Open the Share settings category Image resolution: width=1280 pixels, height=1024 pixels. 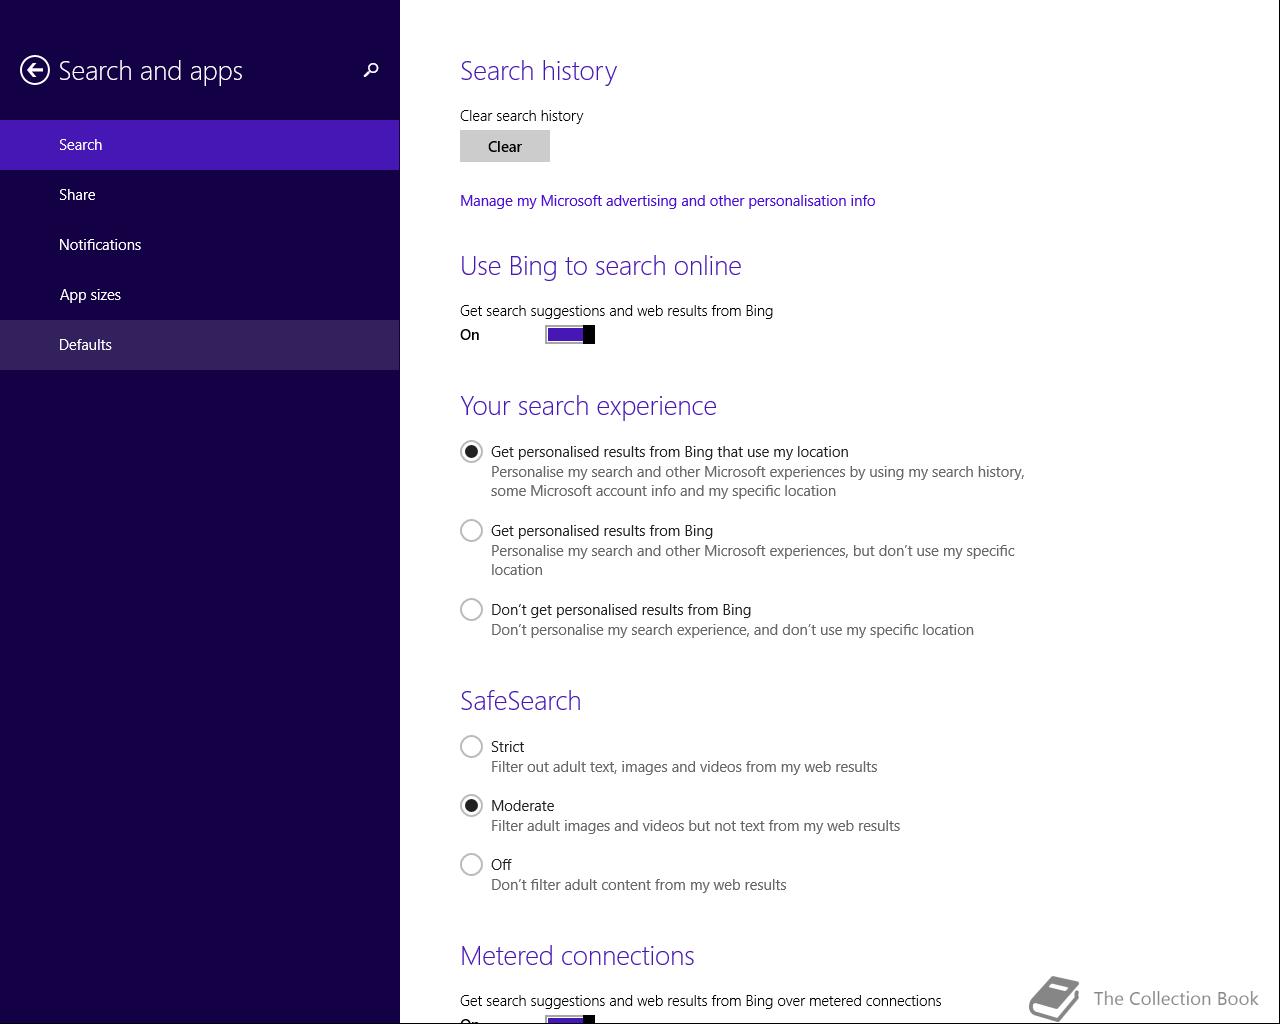pos(199,195)
